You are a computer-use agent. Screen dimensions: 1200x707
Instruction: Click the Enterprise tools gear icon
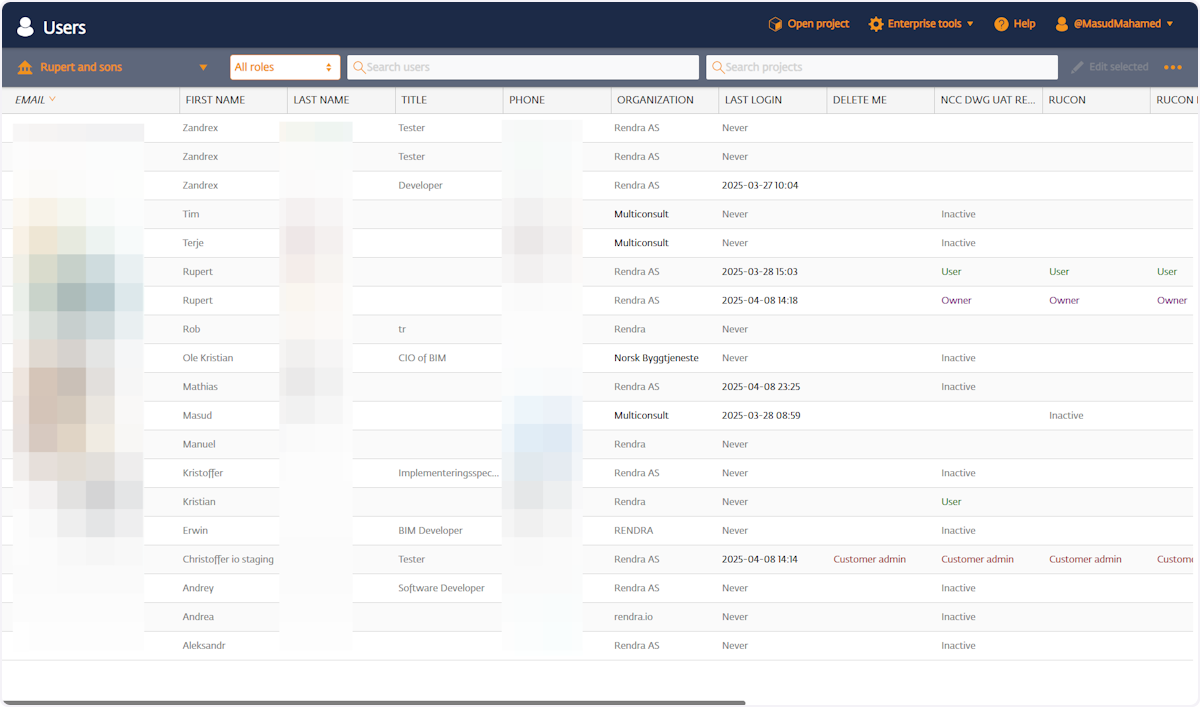[876, 24]
